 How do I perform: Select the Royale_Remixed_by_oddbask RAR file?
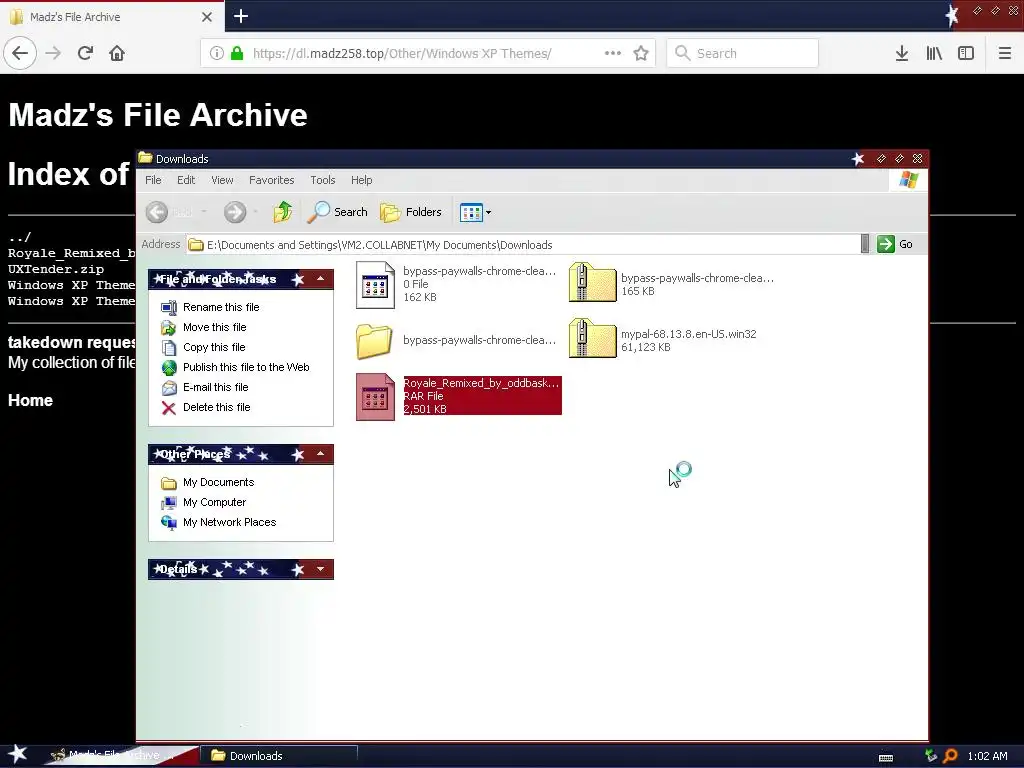click(458, 396)
